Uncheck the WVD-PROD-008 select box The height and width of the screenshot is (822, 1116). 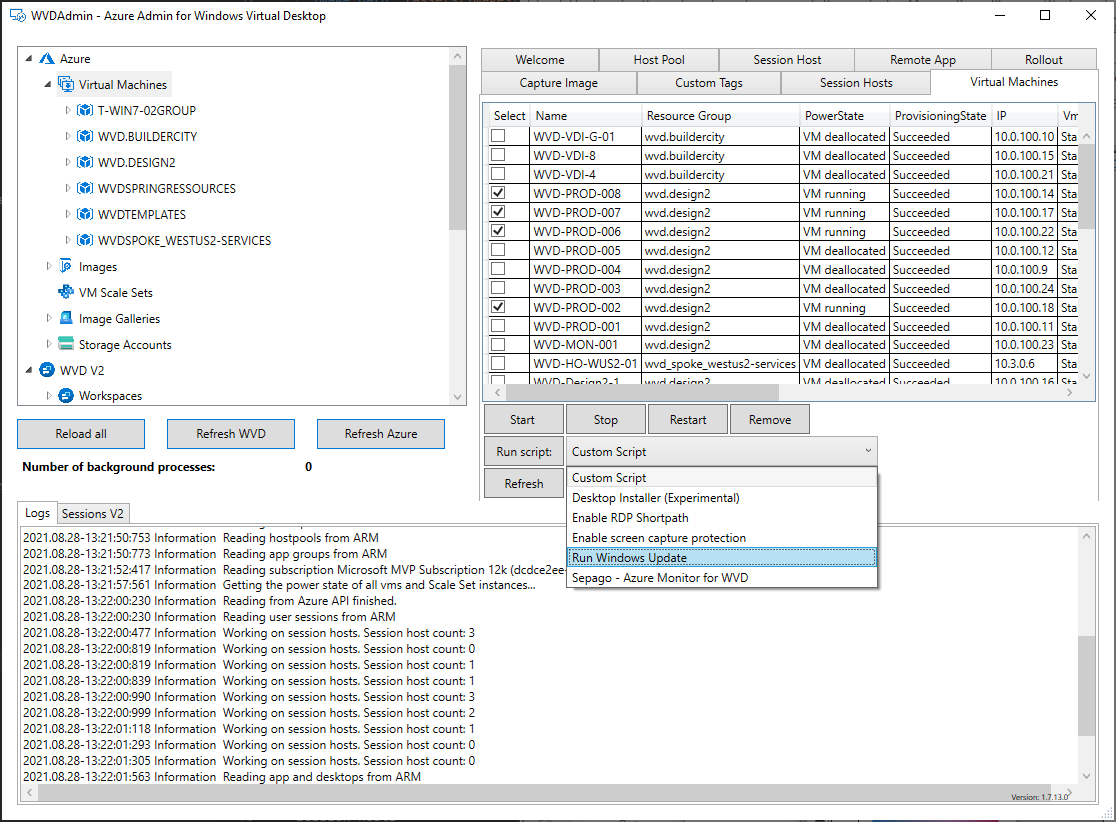pos(498,193)
